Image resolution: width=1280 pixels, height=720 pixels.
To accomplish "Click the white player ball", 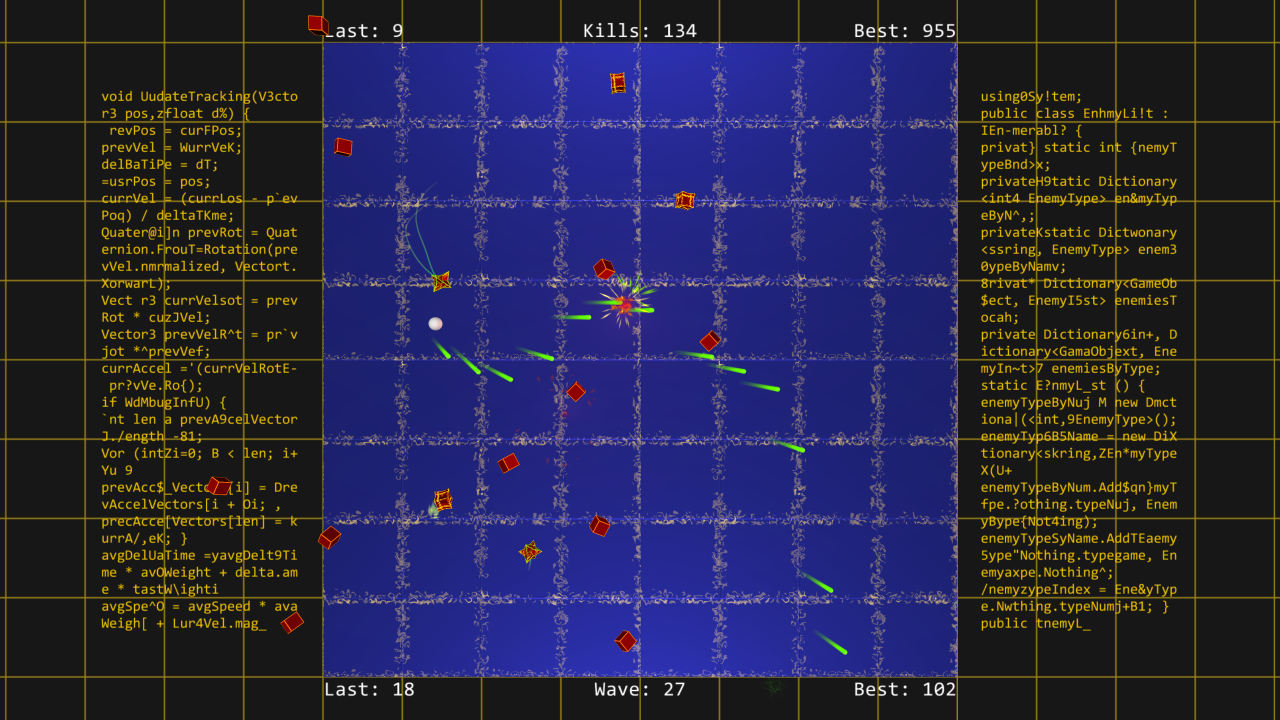I will pos(435,323).
